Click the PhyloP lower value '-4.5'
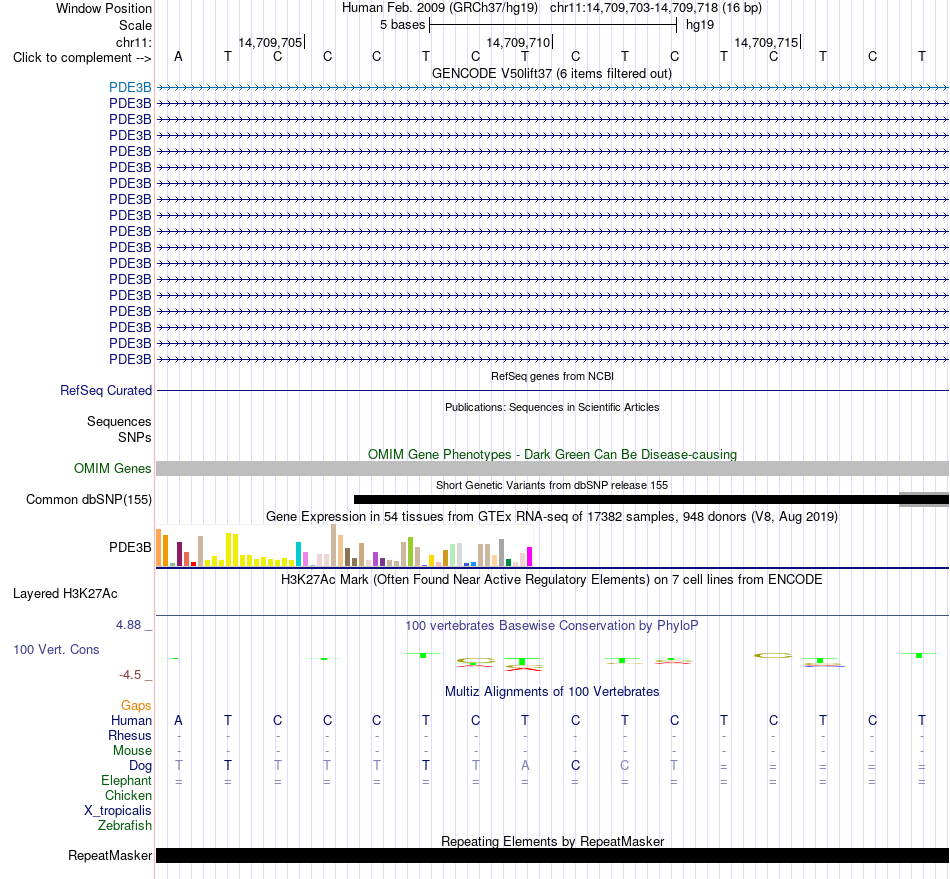Screen dimensions: 950x879 (130, 675)
